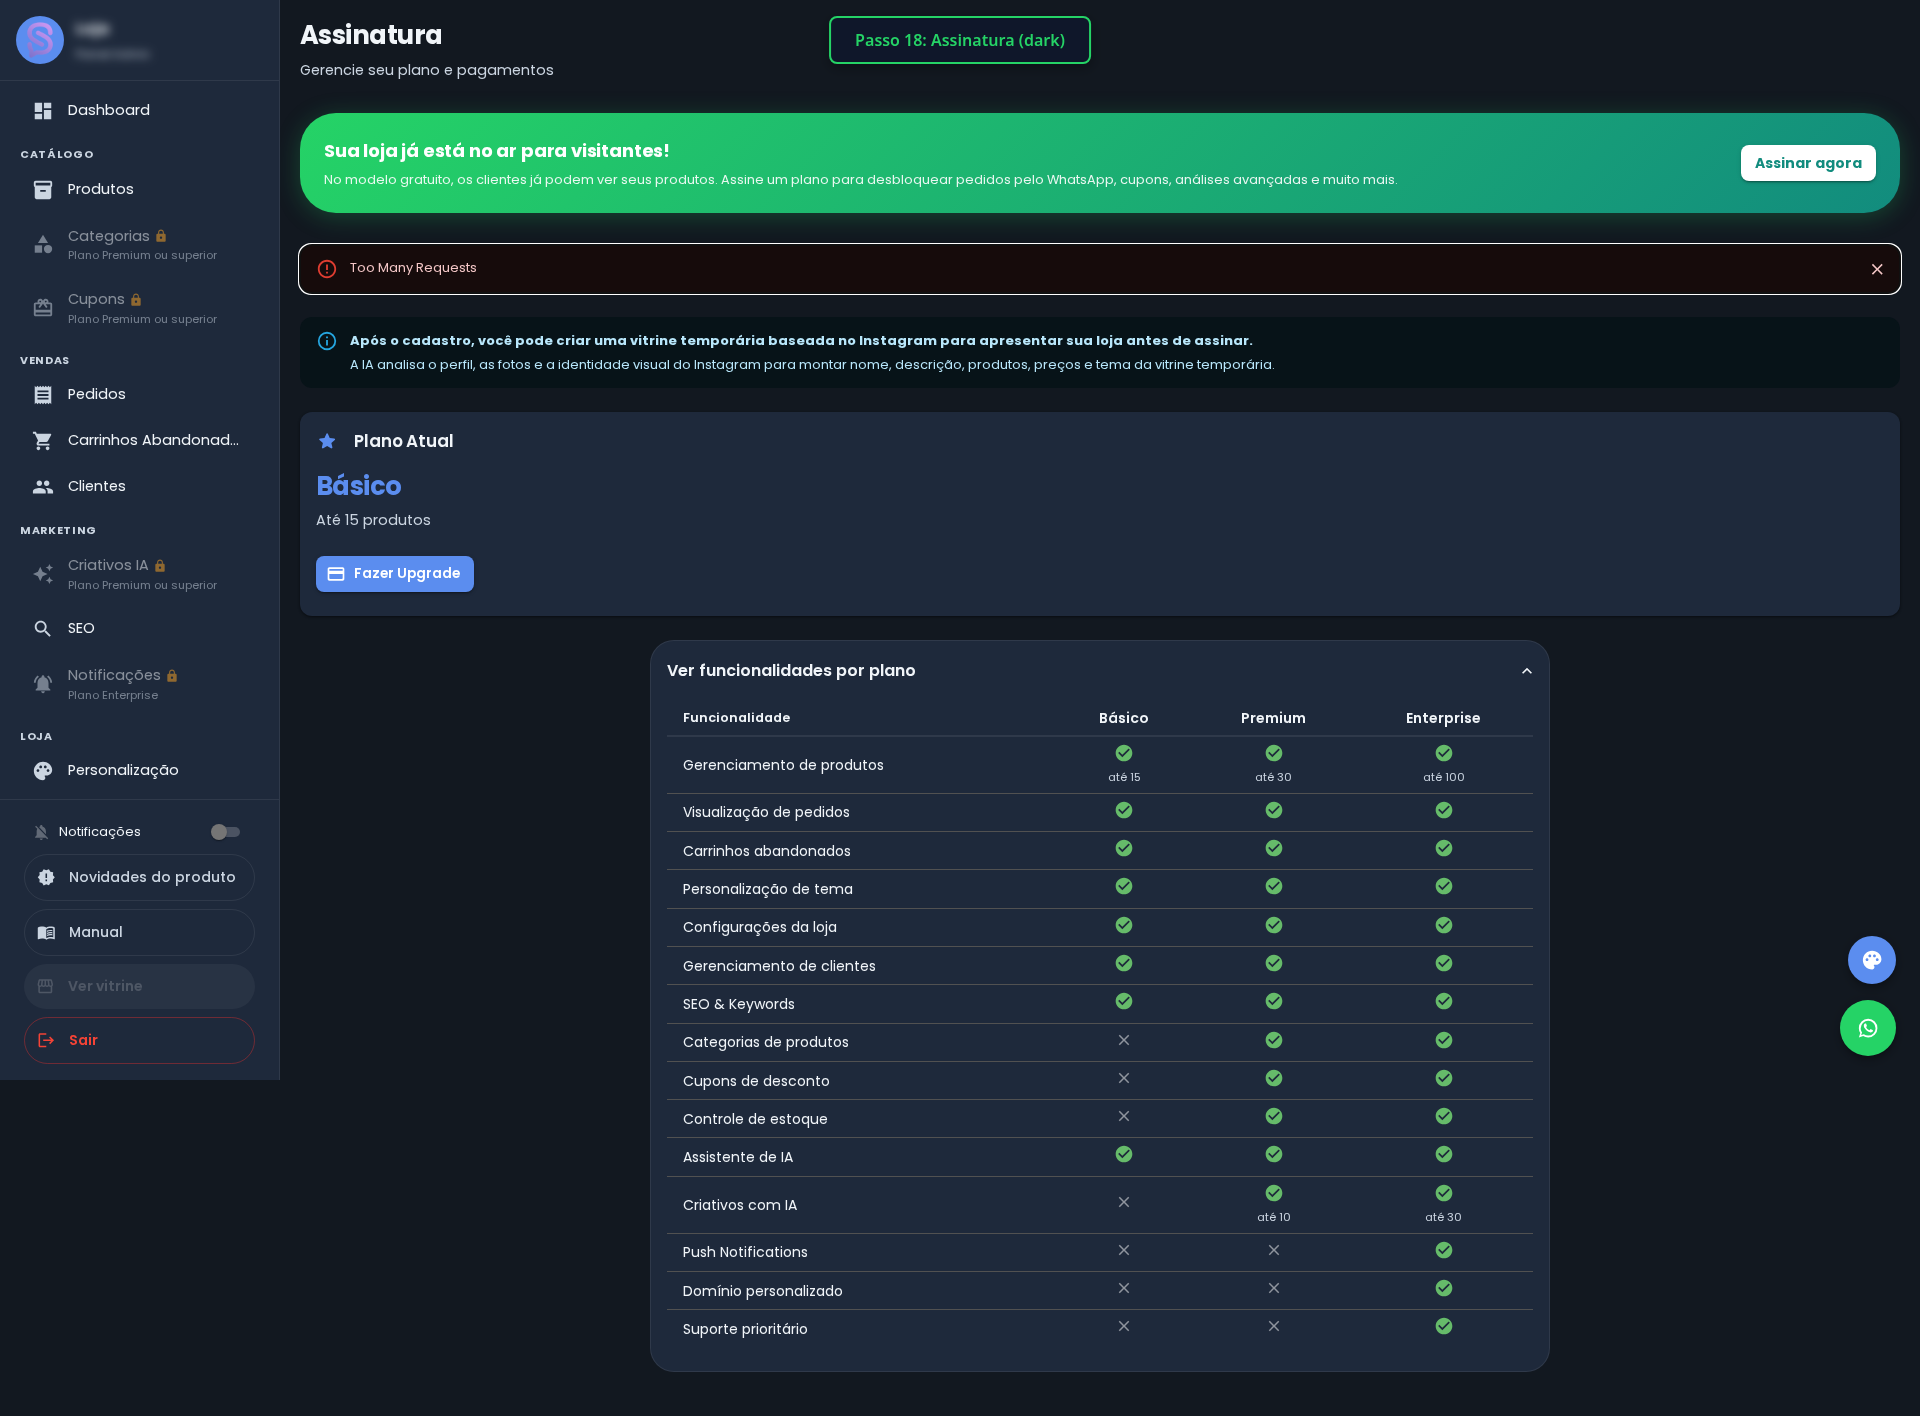Go to Produtos menu item
This screenshot has width=1920, height=1416.
(139, 190)
